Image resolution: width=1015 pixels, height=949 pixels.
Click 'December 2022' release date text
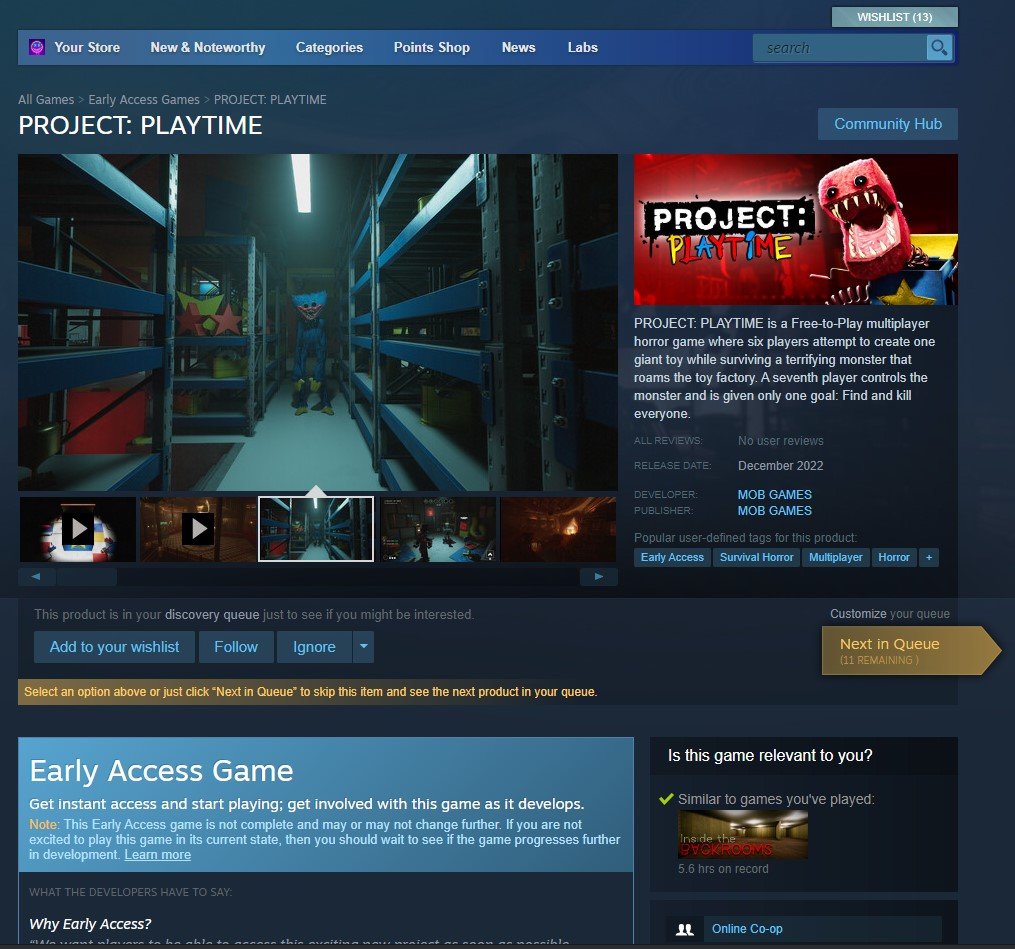click(x=781, y=465)
